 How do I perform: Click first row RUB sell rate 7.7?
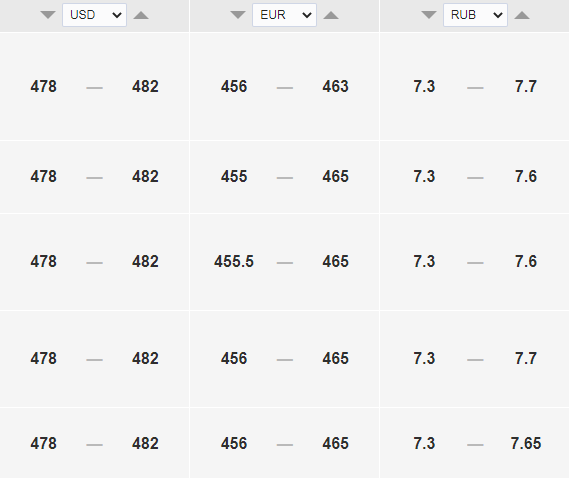[x=526, y=86]
